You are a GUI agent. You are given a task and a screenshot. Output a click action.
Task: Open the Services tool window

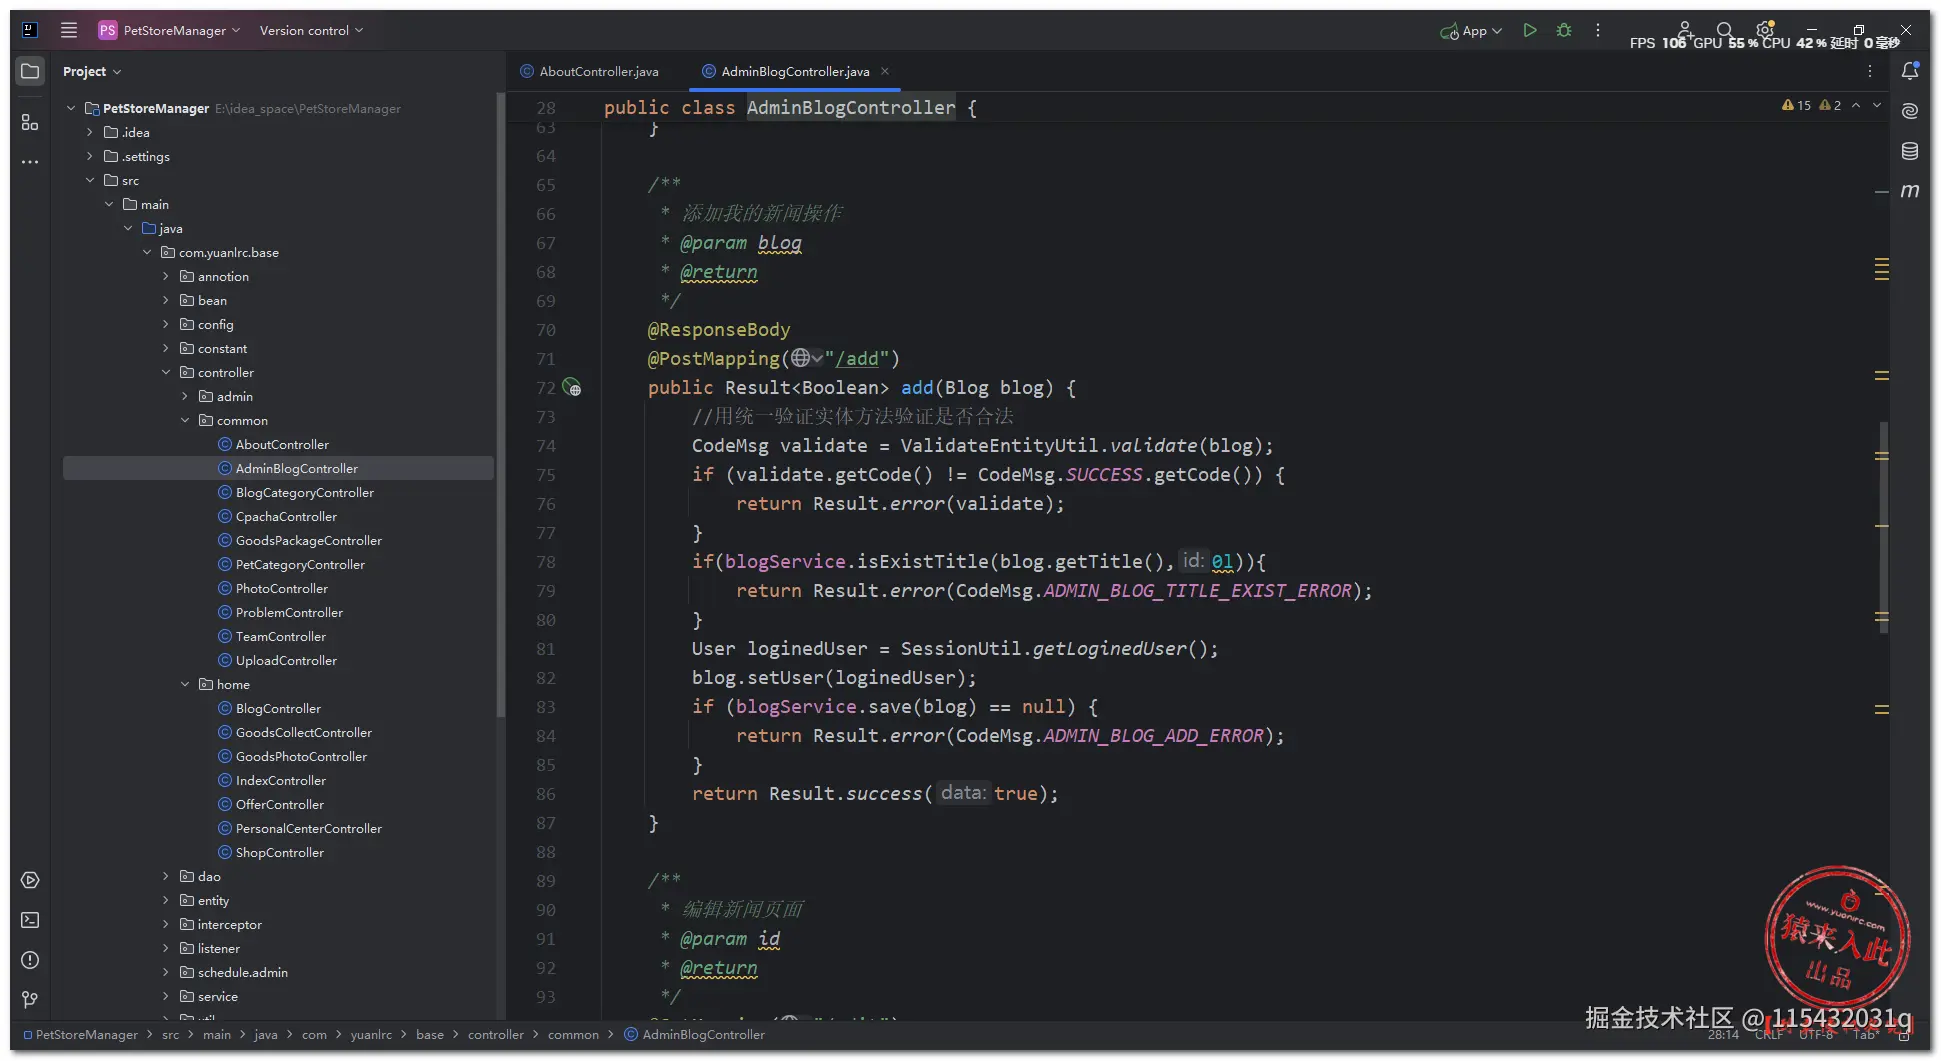point(30,880)
